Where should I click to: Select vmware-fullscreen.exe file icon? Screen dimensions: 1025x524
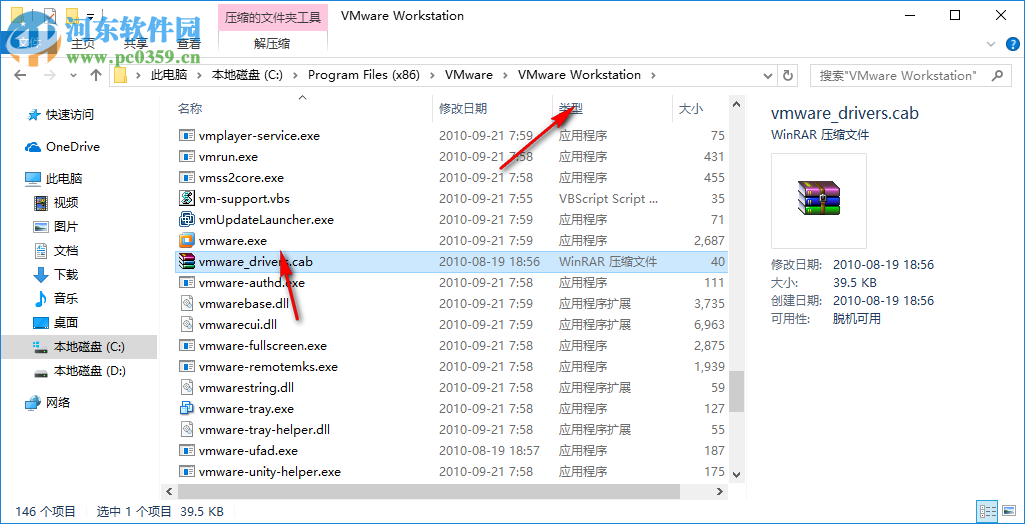[188, 346]
